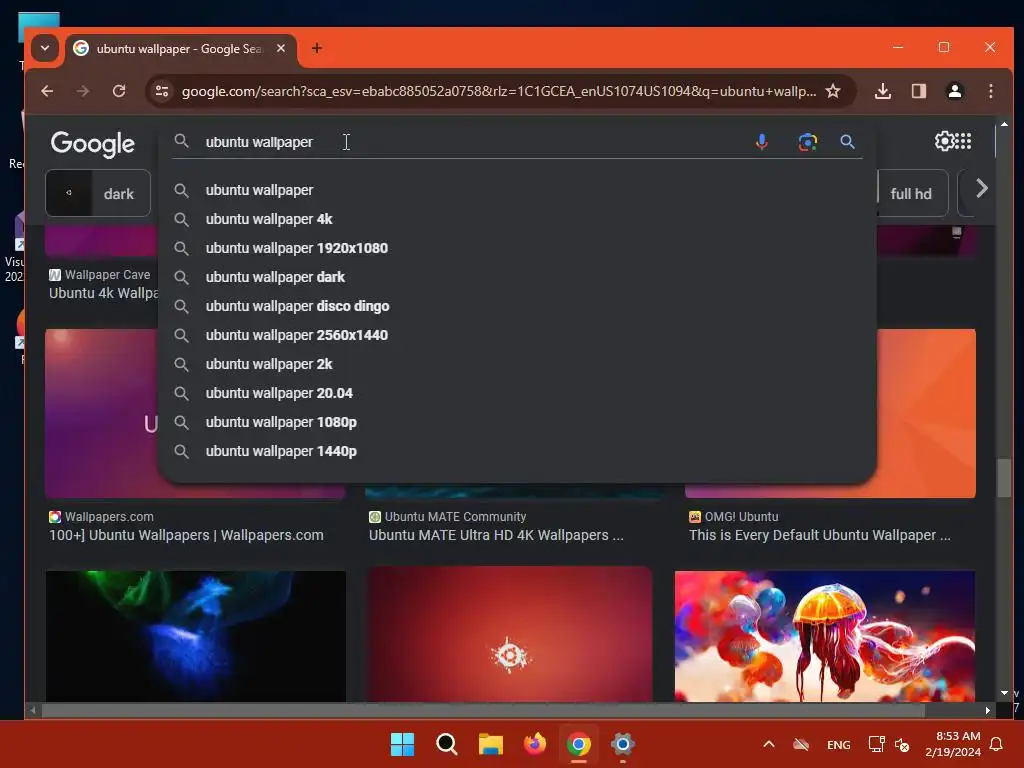Reload the Google search page
Image resolution: width=1024 pixels, height=768 pixels.
click(119, 91)
